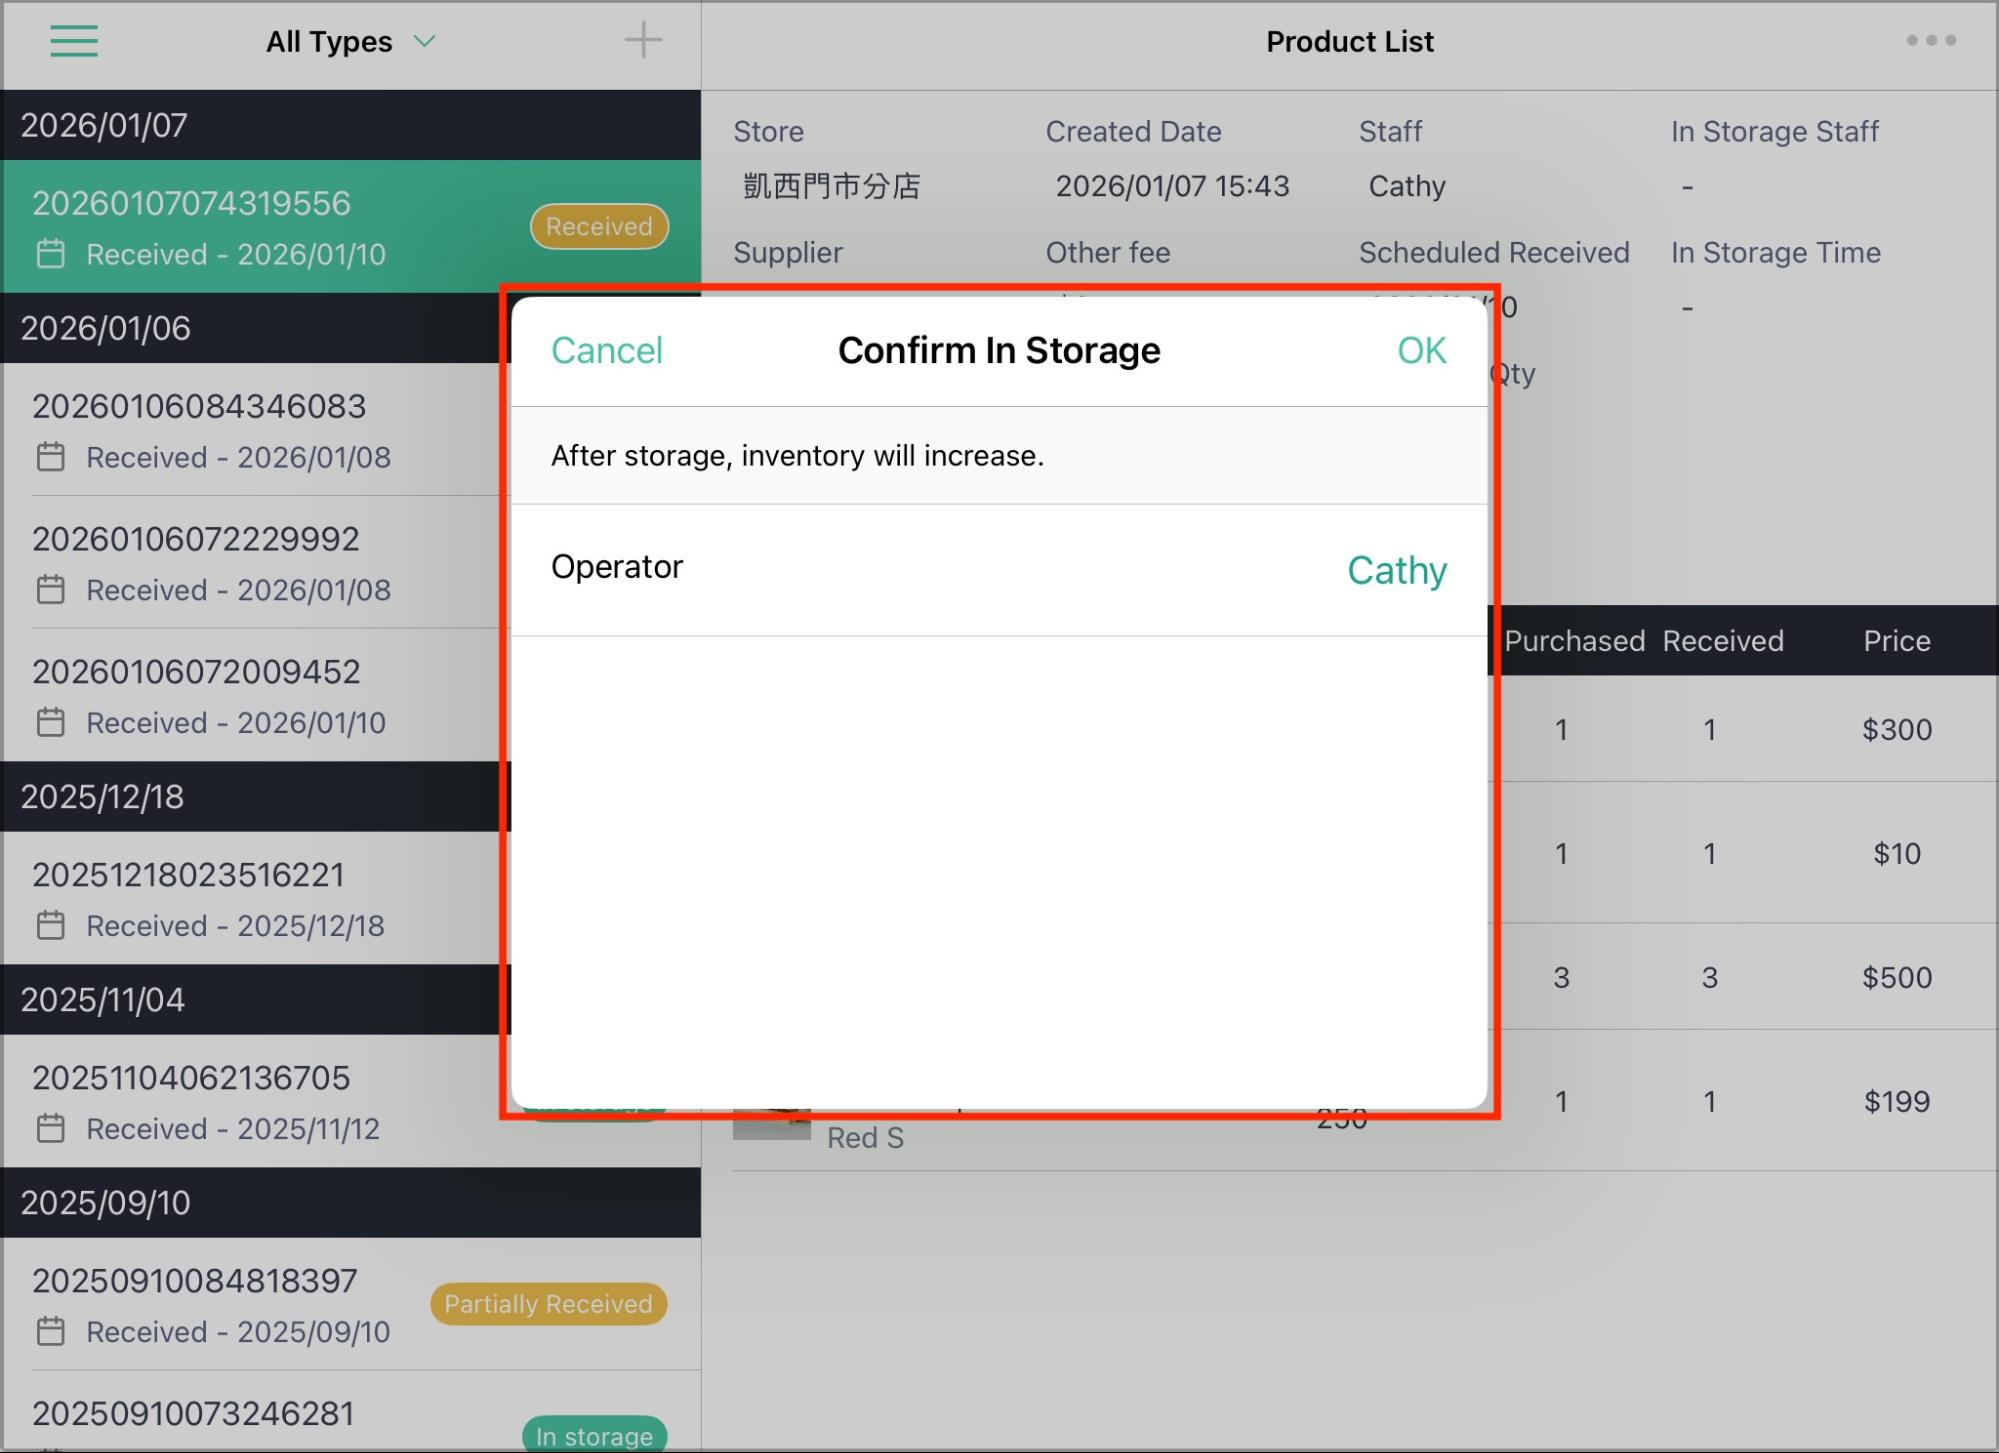The image size is (1999, 1453).
Task: Click calendar icon next to Received - 2025/11/12
Action: pos(51,1128)
